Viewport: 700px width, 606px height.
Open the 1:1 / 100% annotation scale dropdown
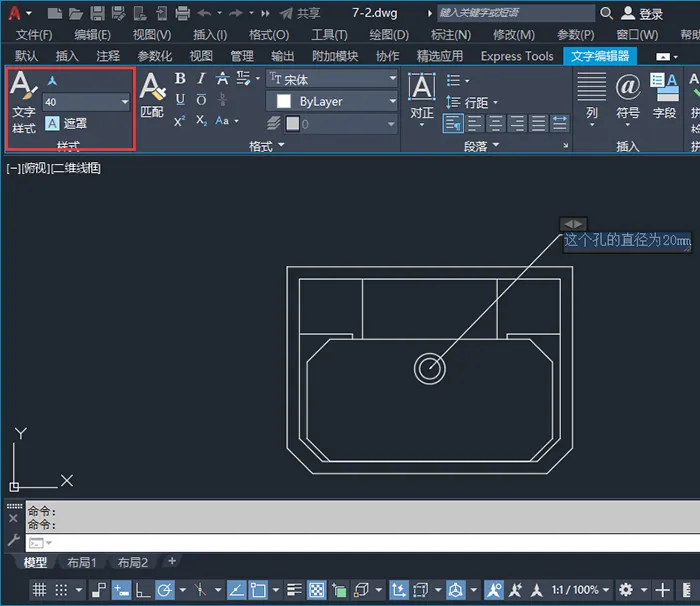point(580,590)
